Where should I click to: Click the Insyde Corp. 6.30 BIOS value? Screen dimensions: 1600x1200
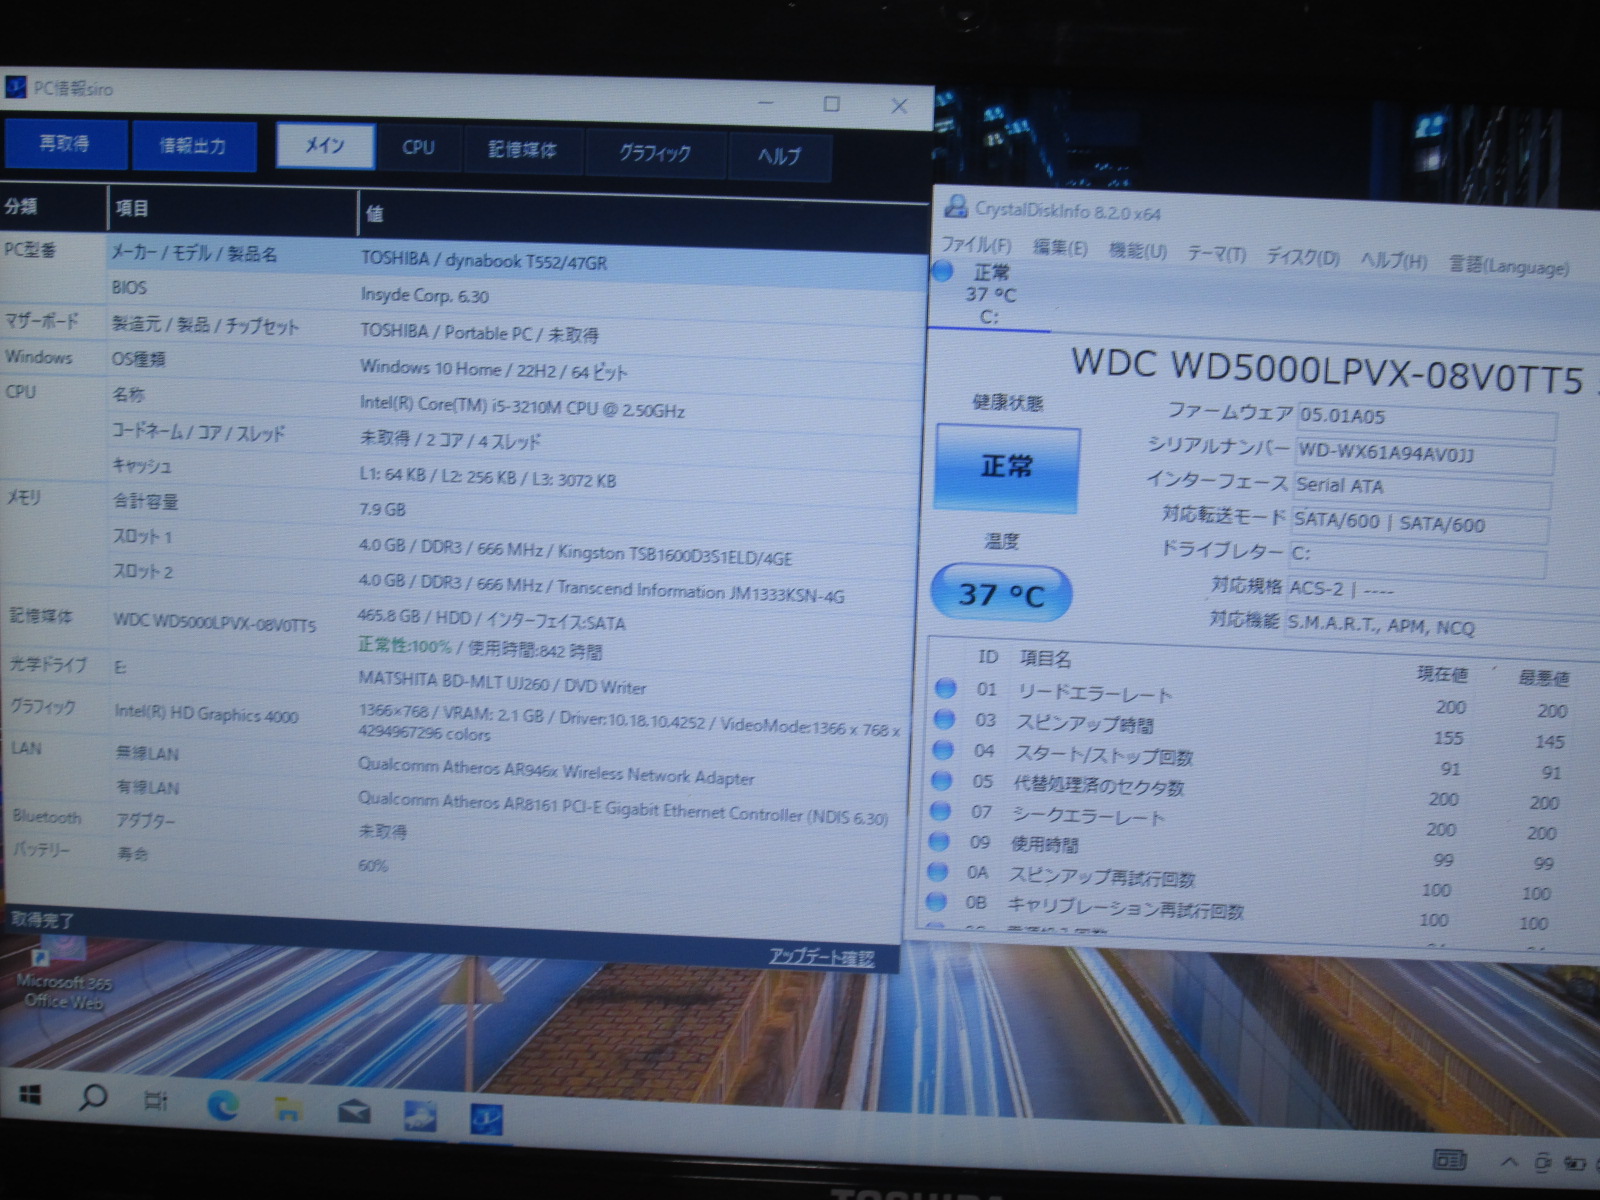(425, 295)
